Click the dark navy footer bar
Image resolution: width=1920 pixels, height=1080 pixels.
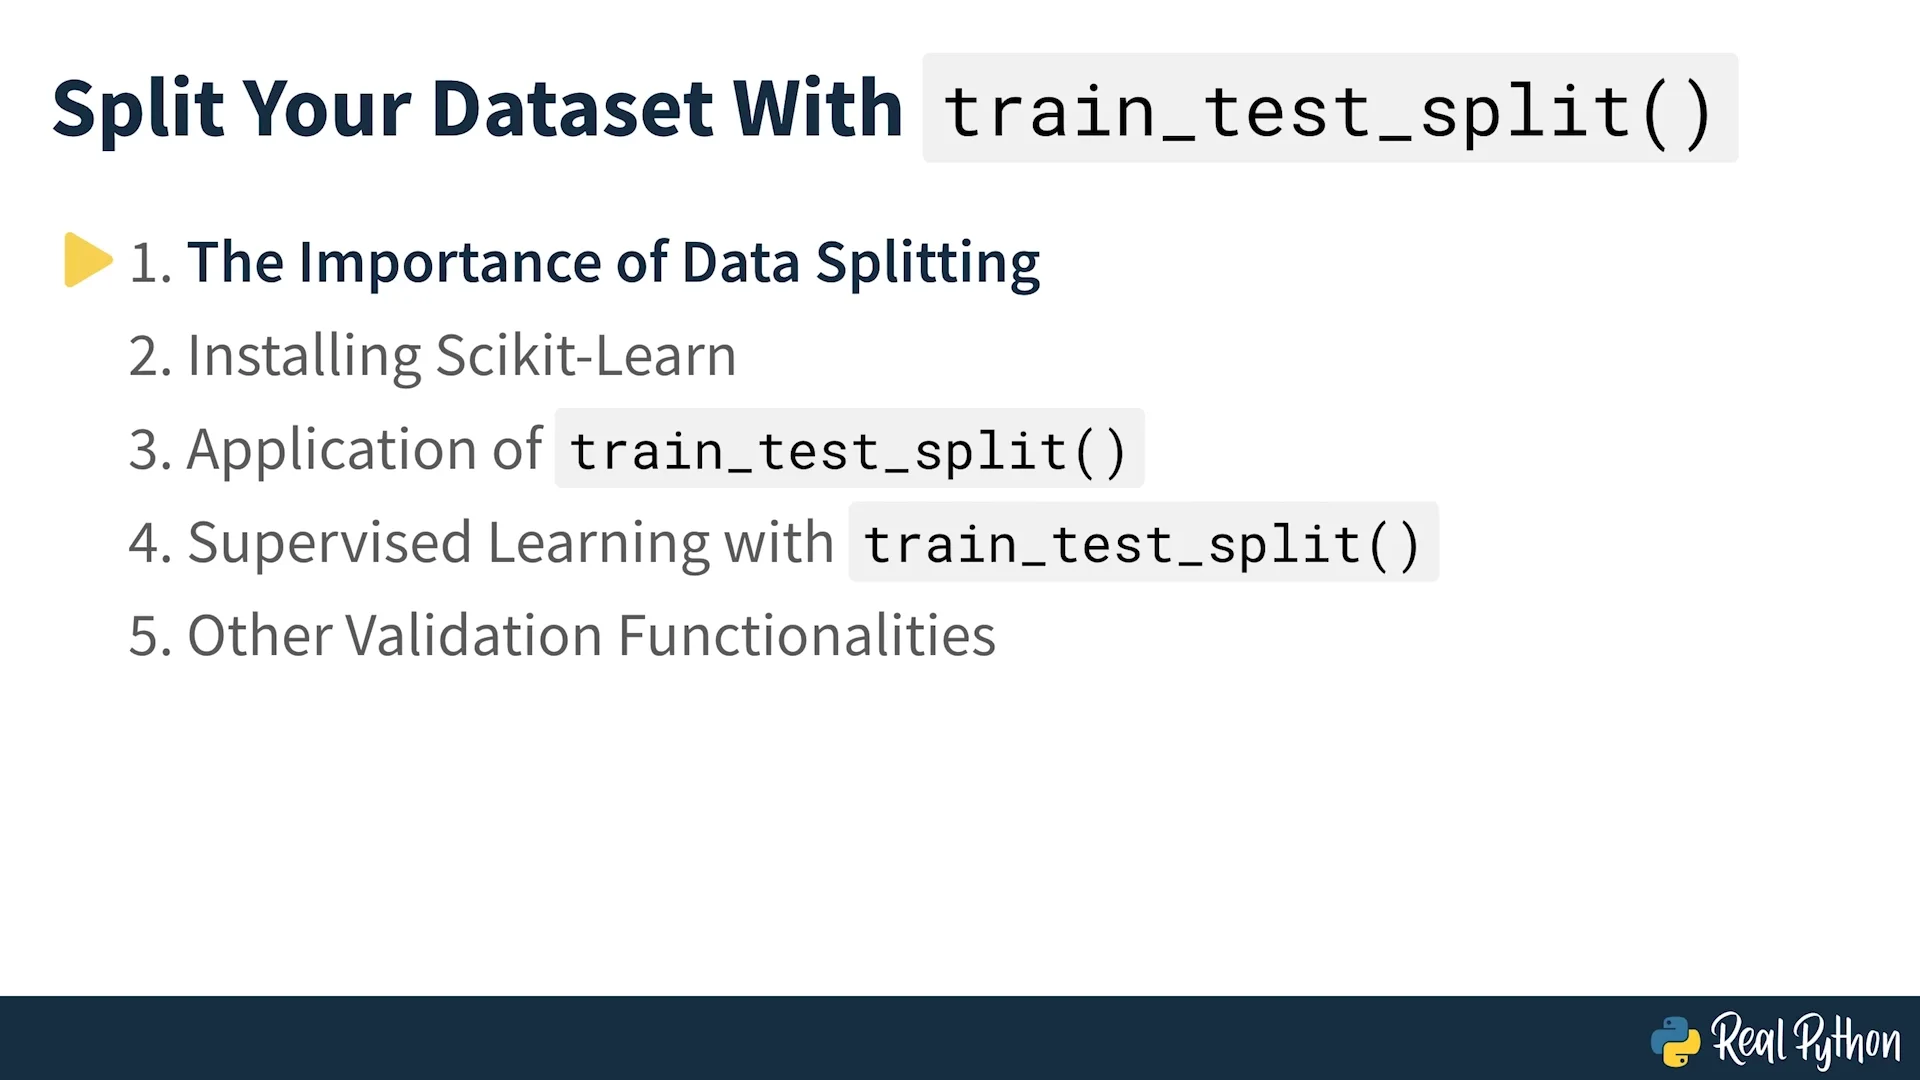[960, 1038]
